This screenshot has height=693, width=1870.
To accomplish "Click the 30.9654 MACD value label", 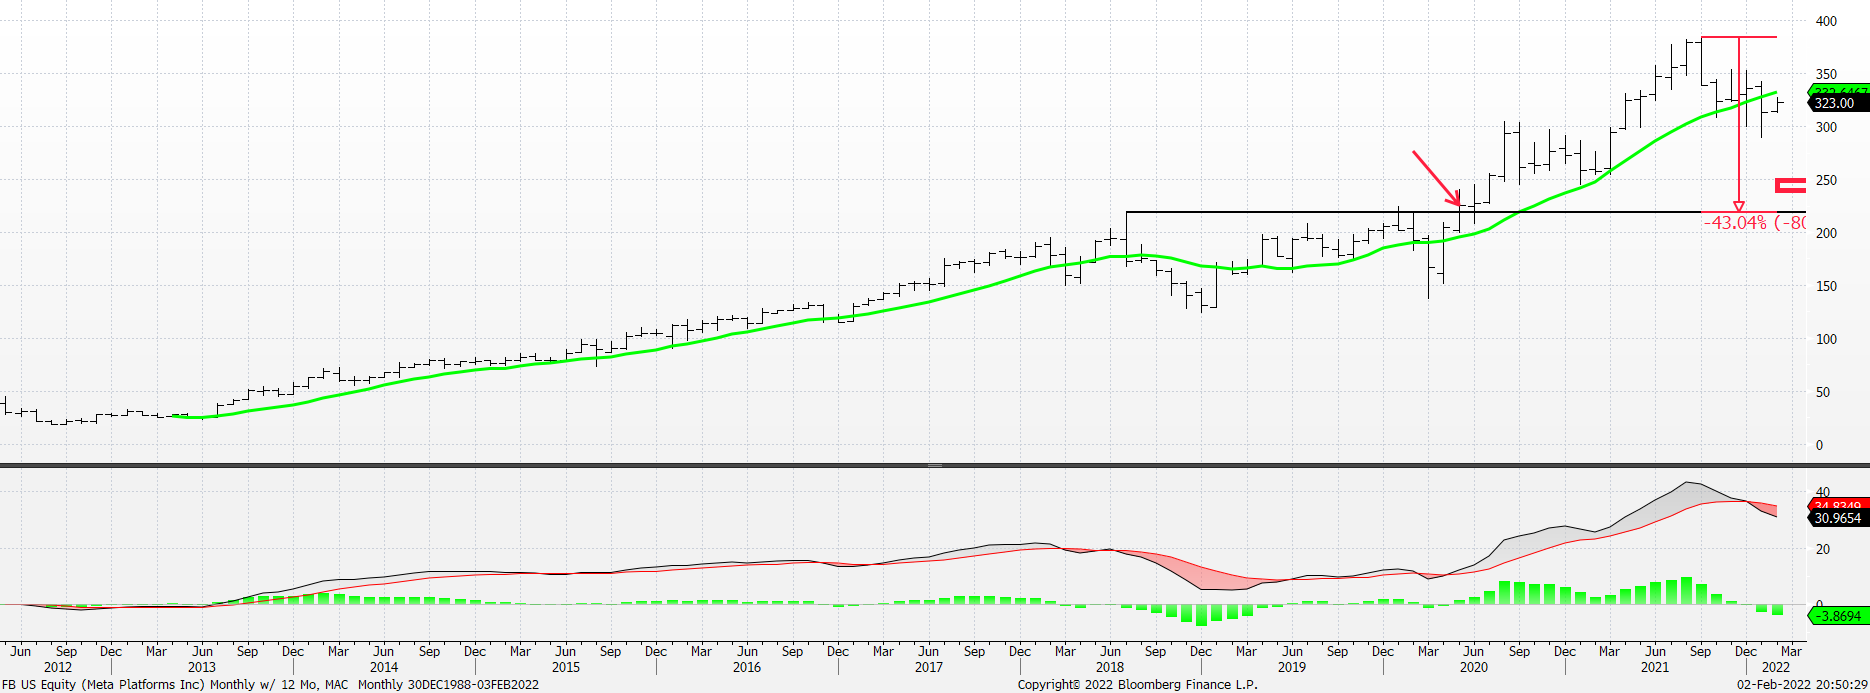I will 1838,518.
